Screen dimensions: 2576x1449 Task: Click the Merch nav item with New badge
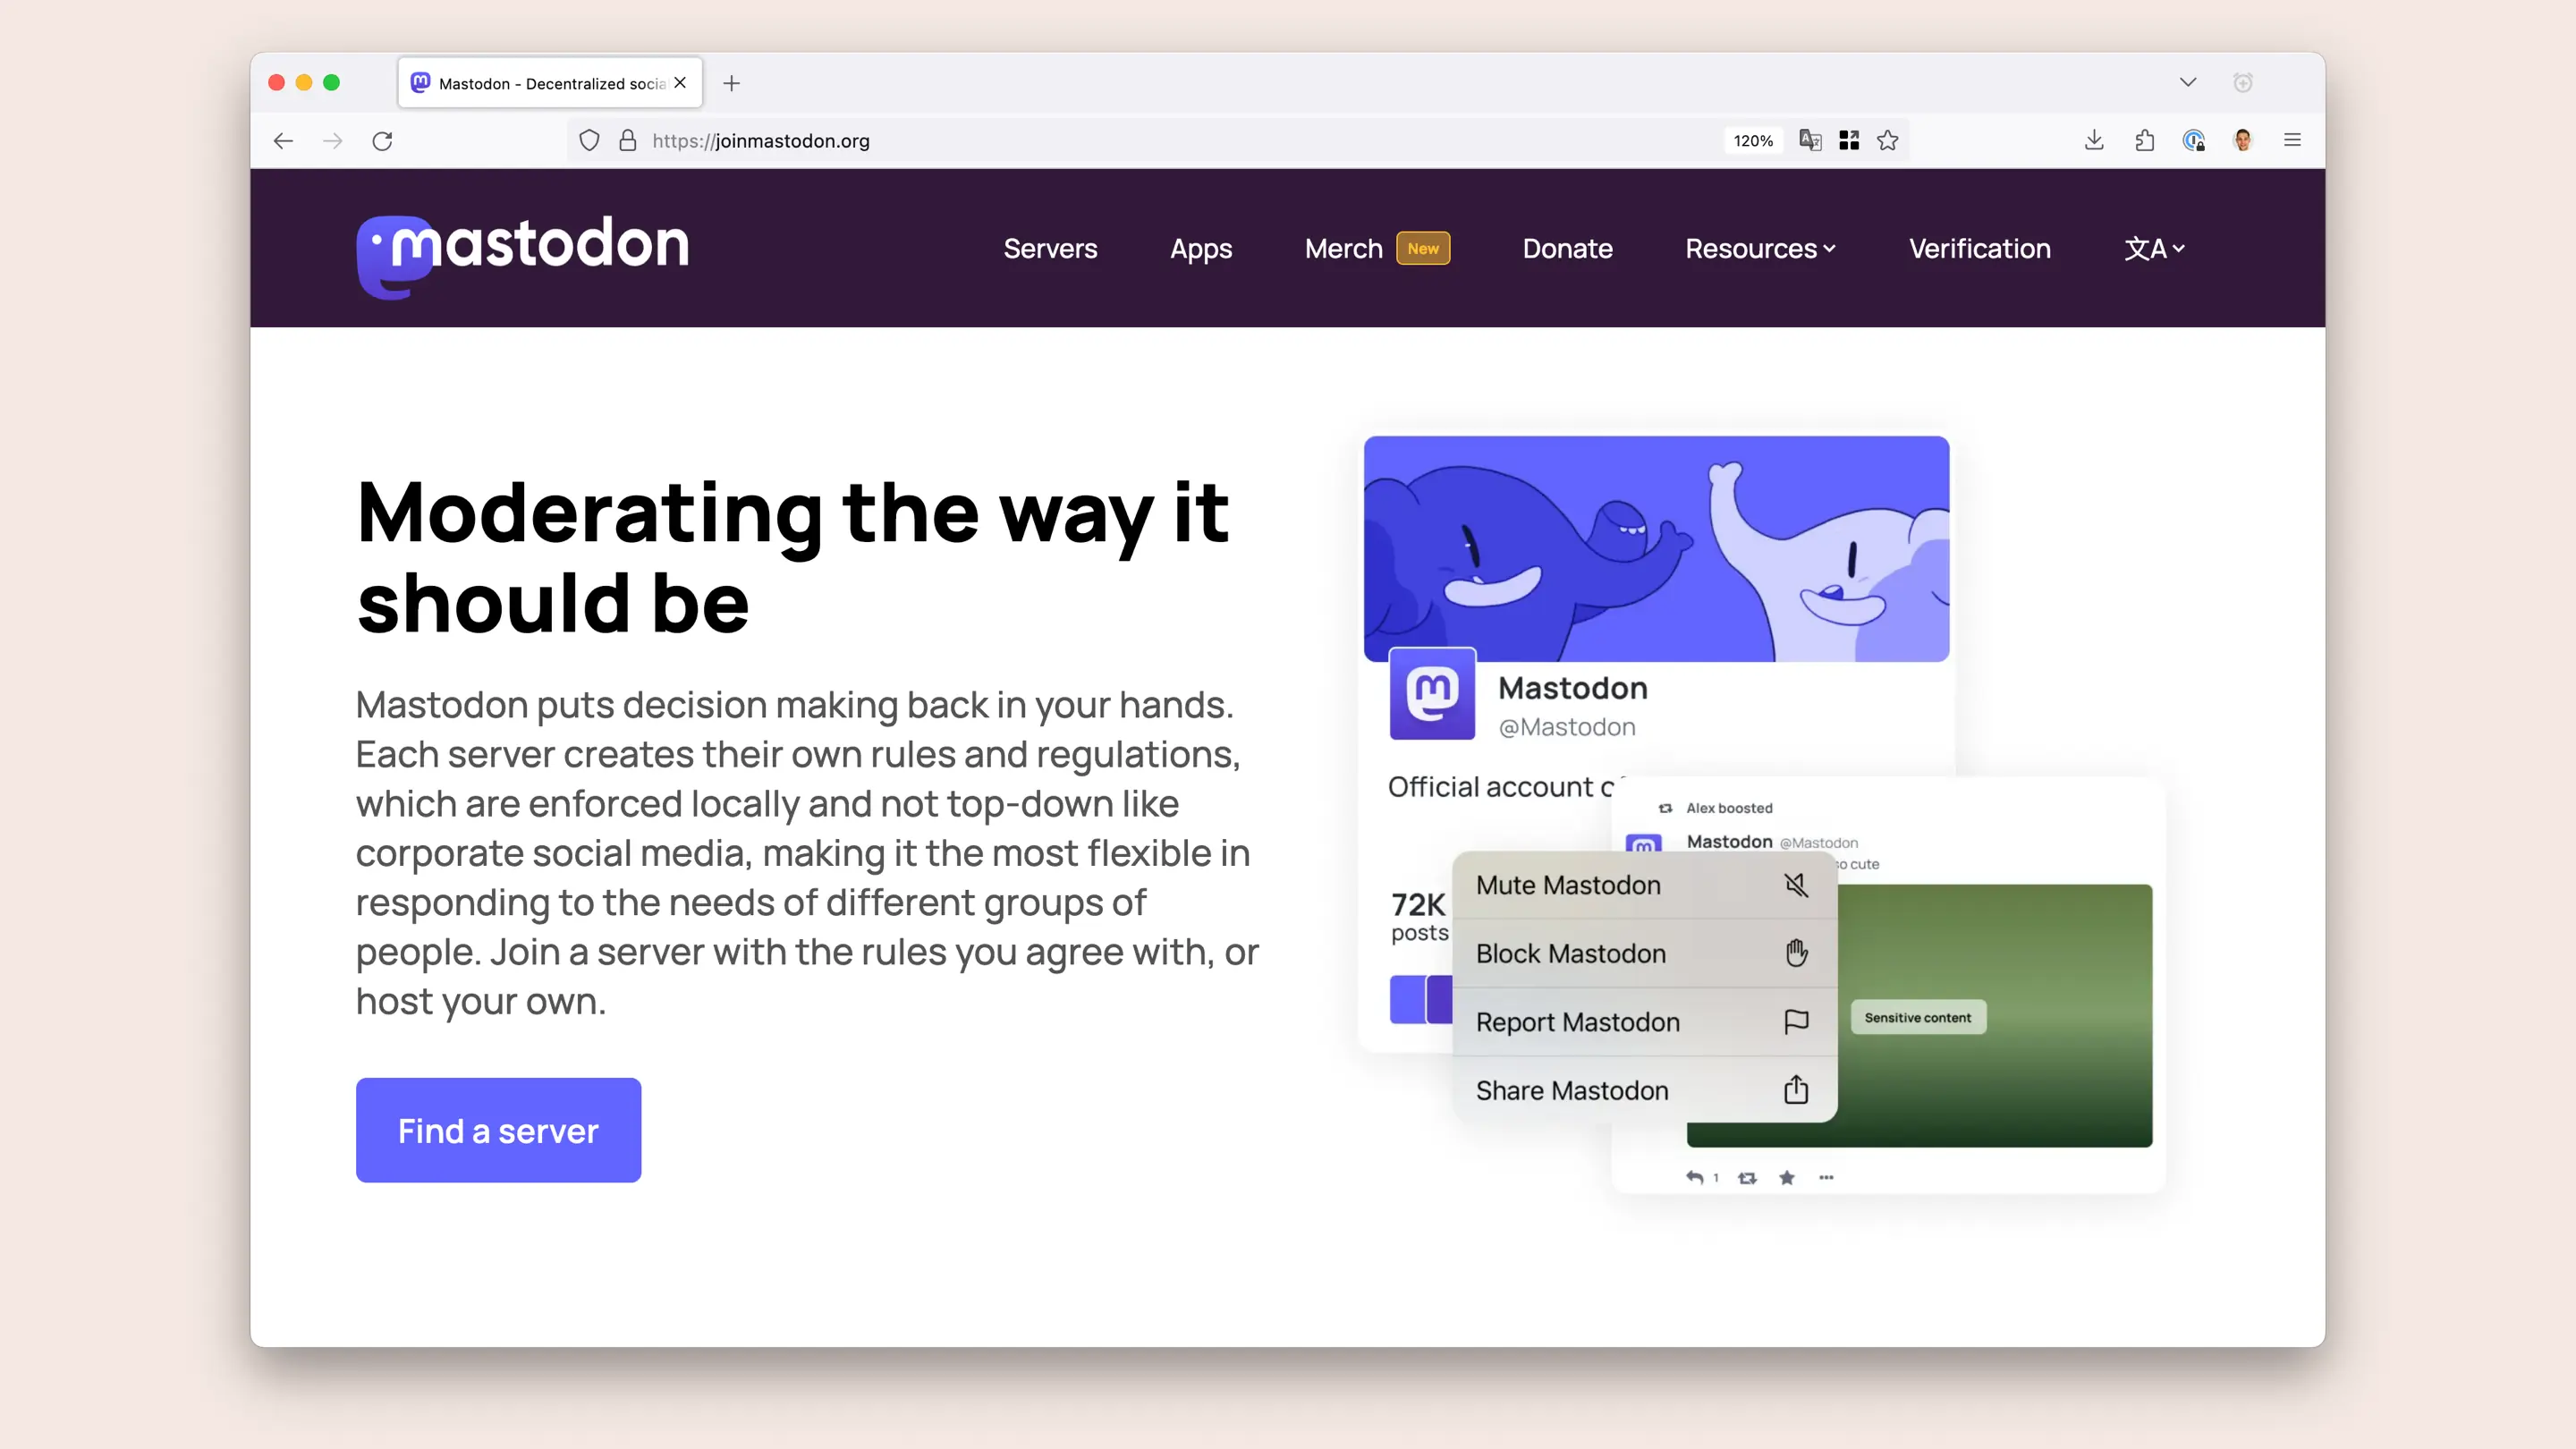1378,248
